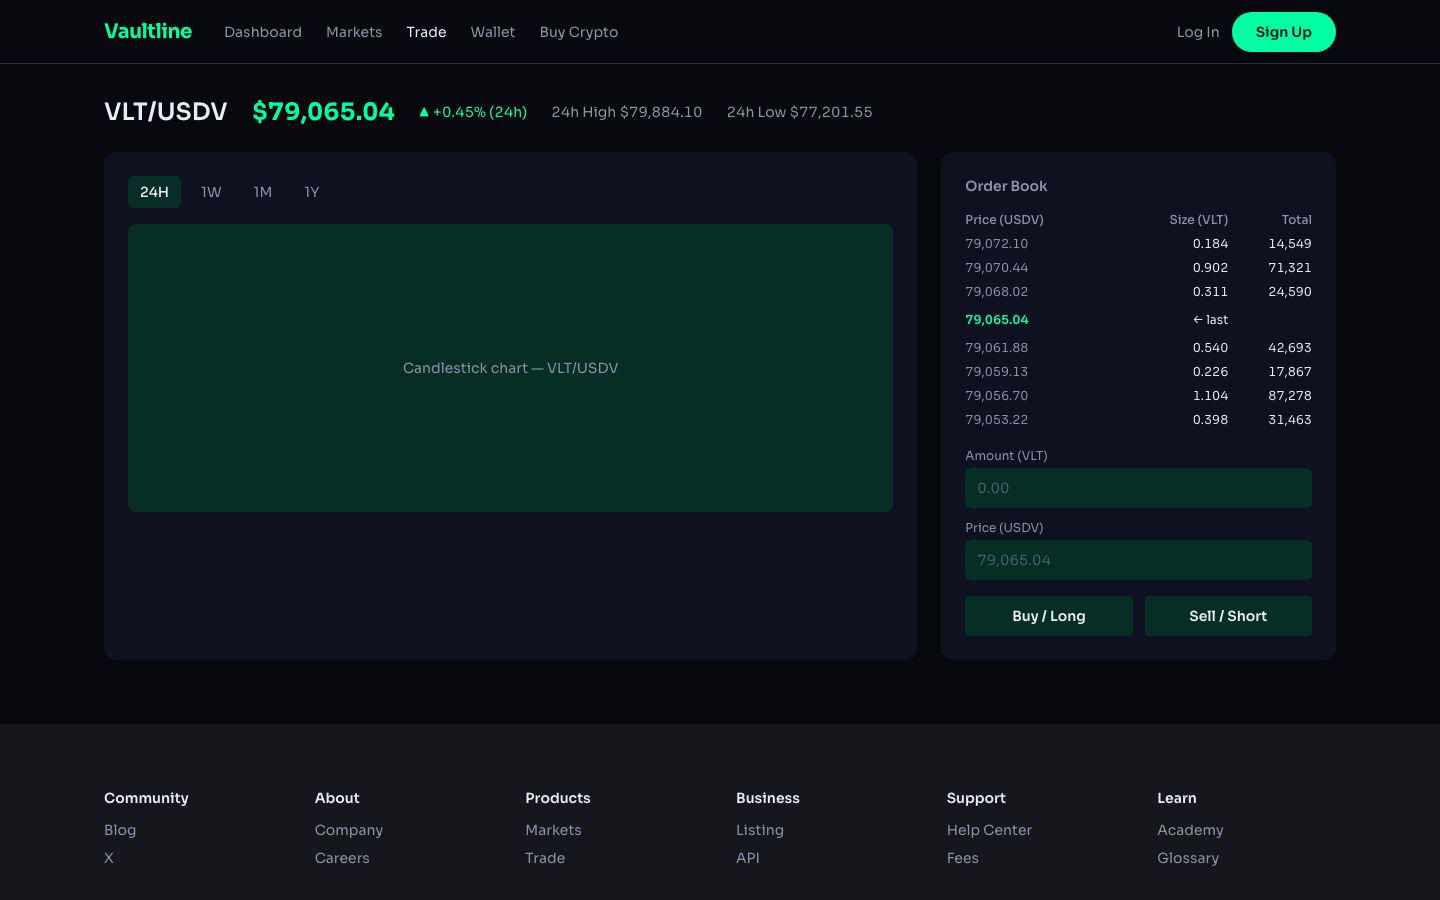This screenshot has width=1440, height=900.
Task: Click the VLT/USDV pair title
Action: coord(166,111)
